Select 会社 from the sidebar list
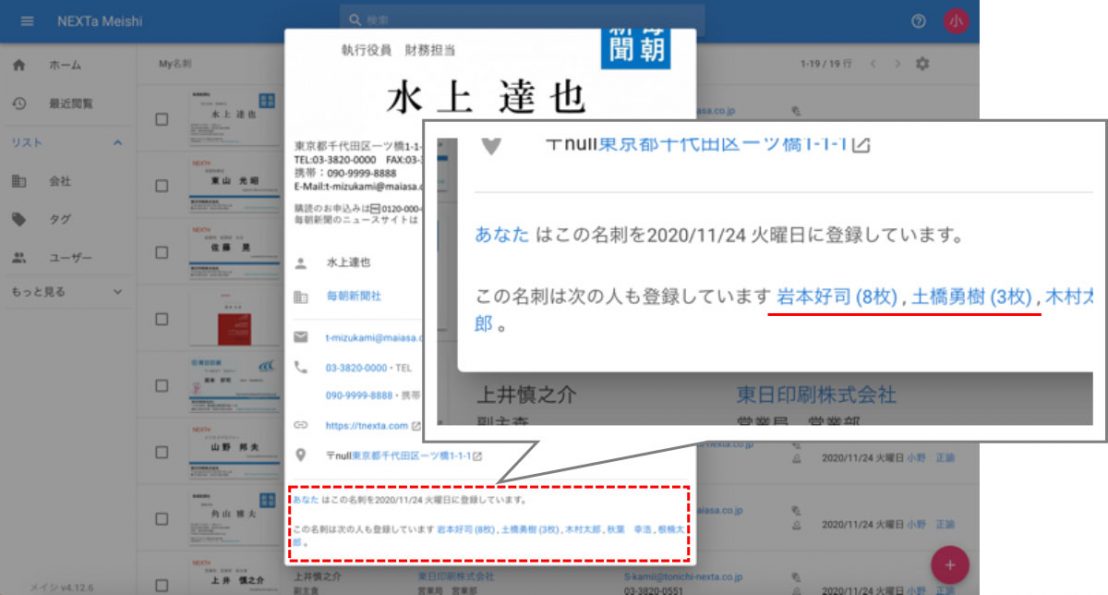1108x595 pixels. point(60,182)
